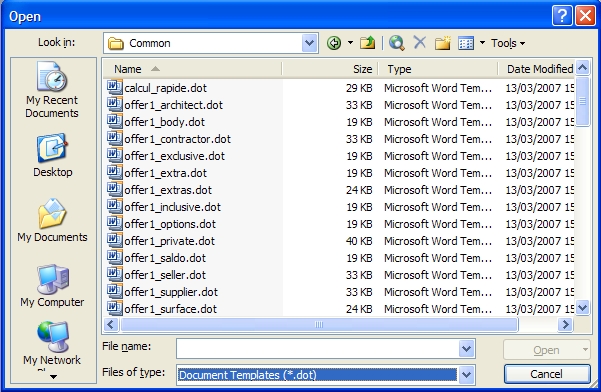
Task: Click the Cancel button
Action: point(547,374)
